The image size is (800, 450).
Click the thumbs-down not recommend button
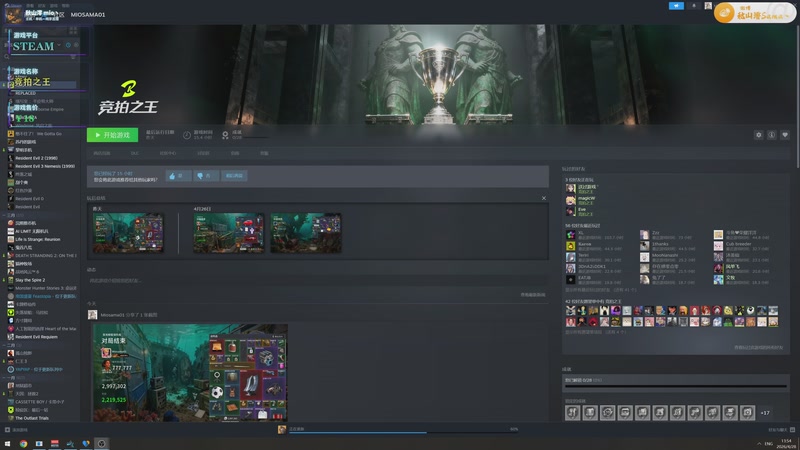pos(206,176)
